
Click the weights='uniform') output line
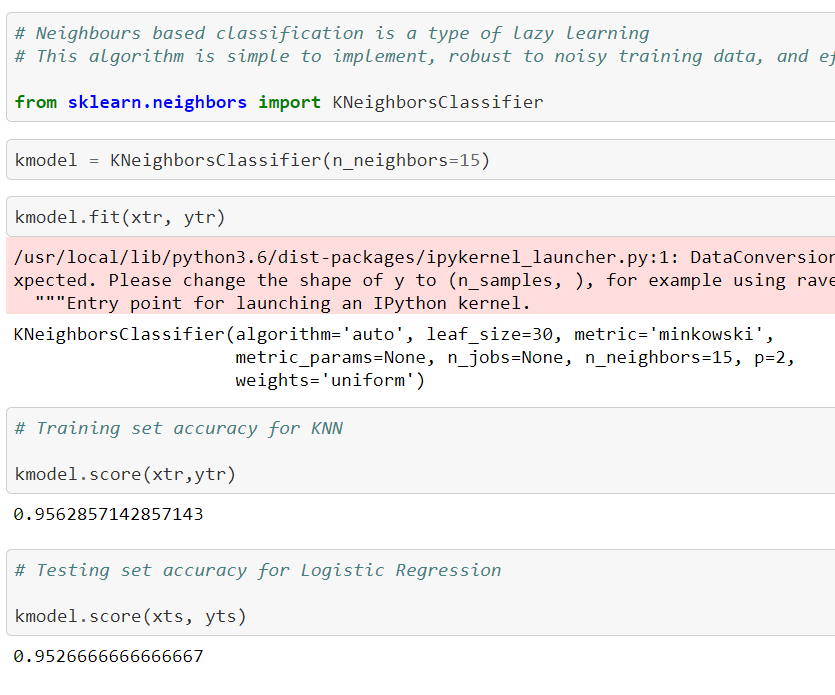330,380
